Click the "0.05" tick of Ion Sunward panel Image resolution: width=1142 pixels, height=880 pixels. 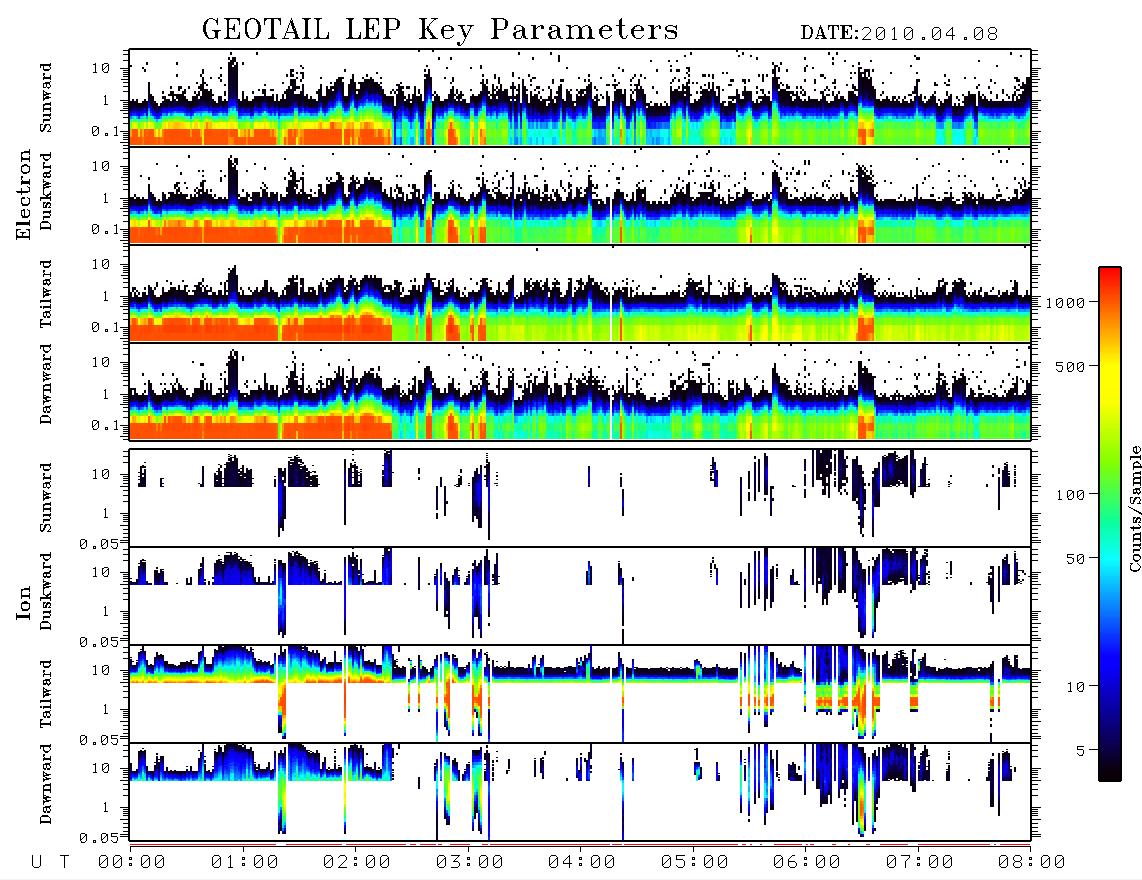point(98,543)
